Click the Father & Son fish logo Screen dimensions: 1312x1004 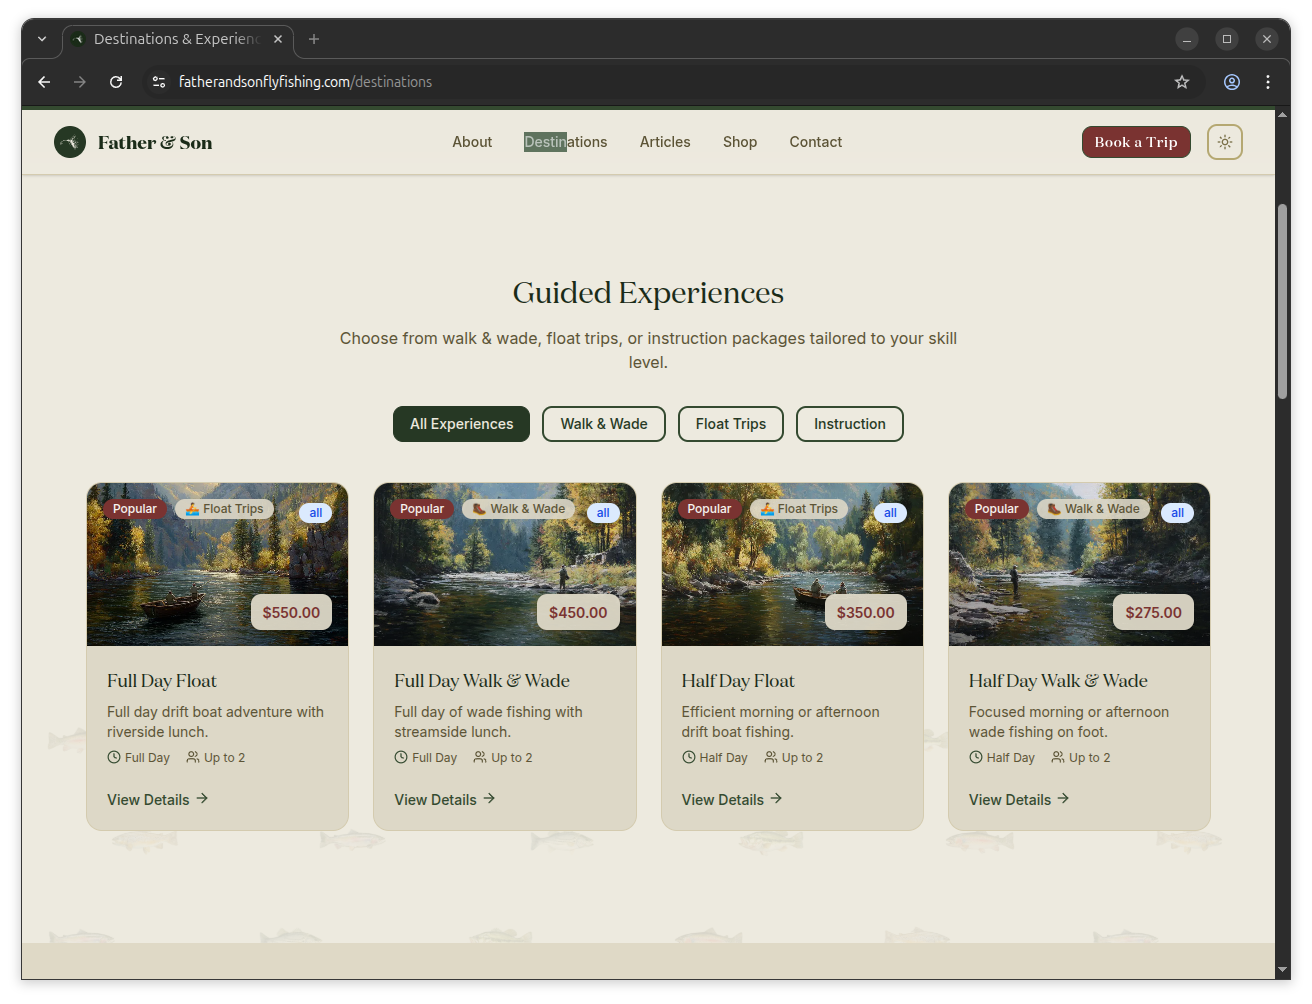pos(70,142)
